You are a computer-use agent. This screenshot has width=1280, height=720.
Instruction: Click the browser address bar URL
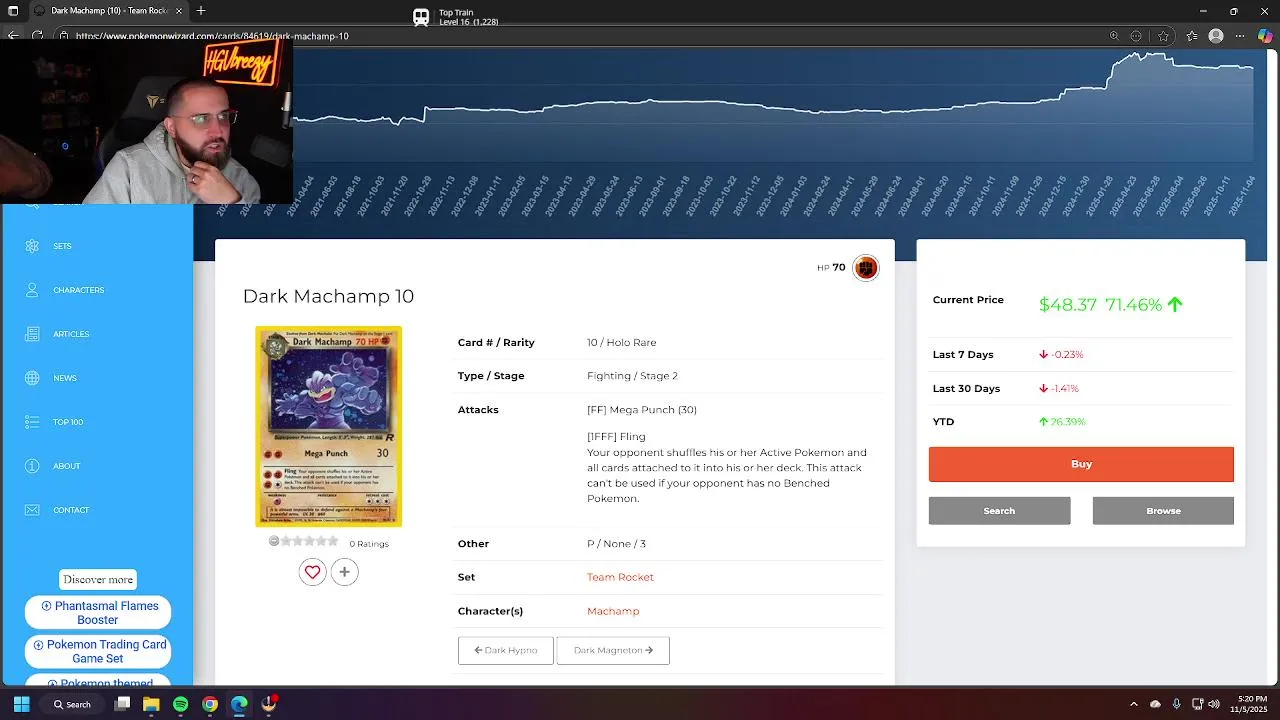click(212, 36)
